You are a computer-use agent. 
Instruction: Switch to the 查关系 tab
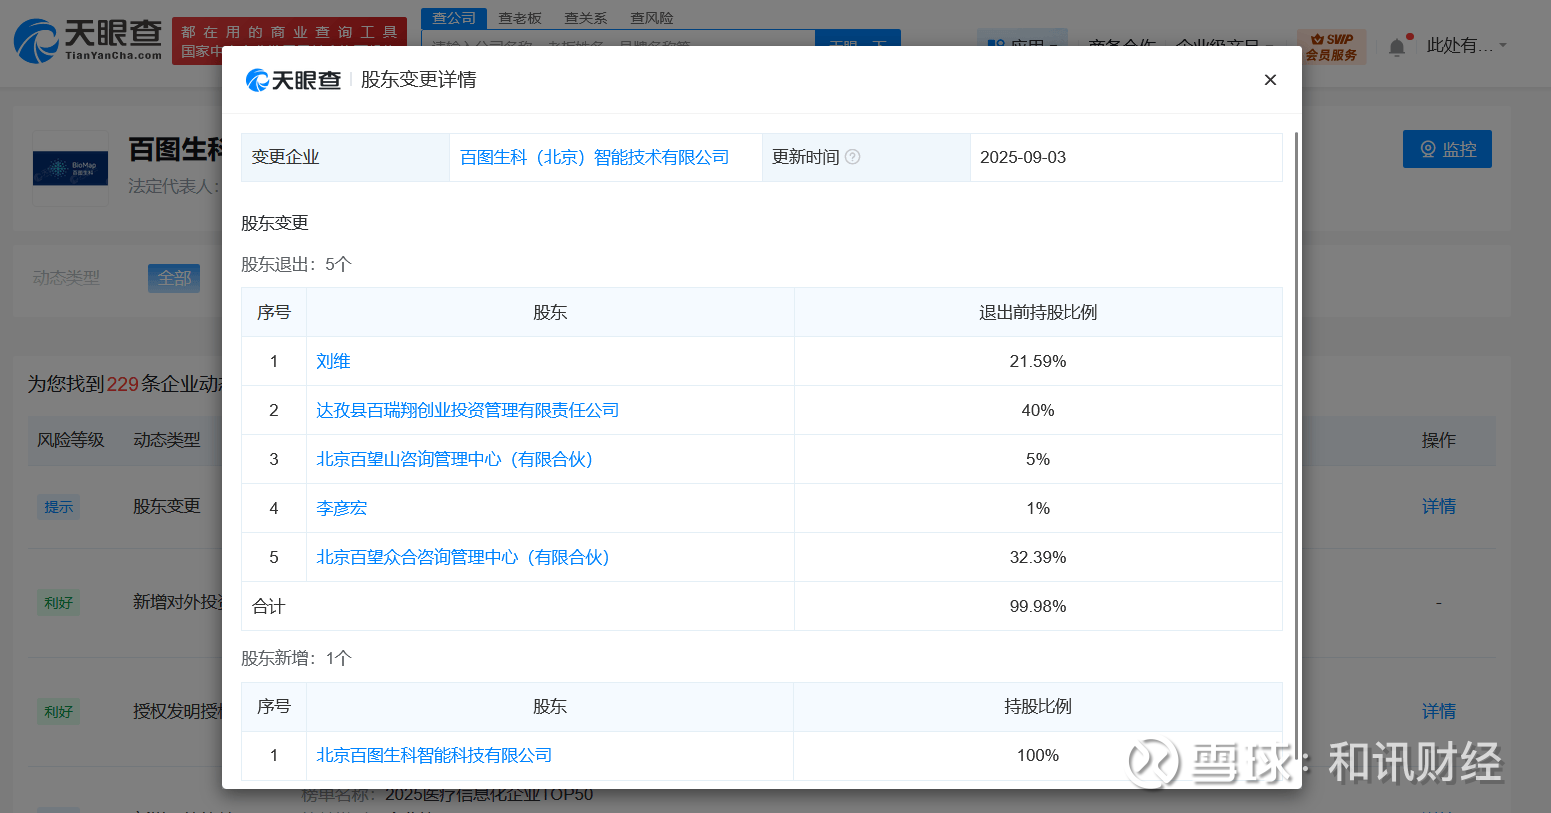[x=586, y=18]
